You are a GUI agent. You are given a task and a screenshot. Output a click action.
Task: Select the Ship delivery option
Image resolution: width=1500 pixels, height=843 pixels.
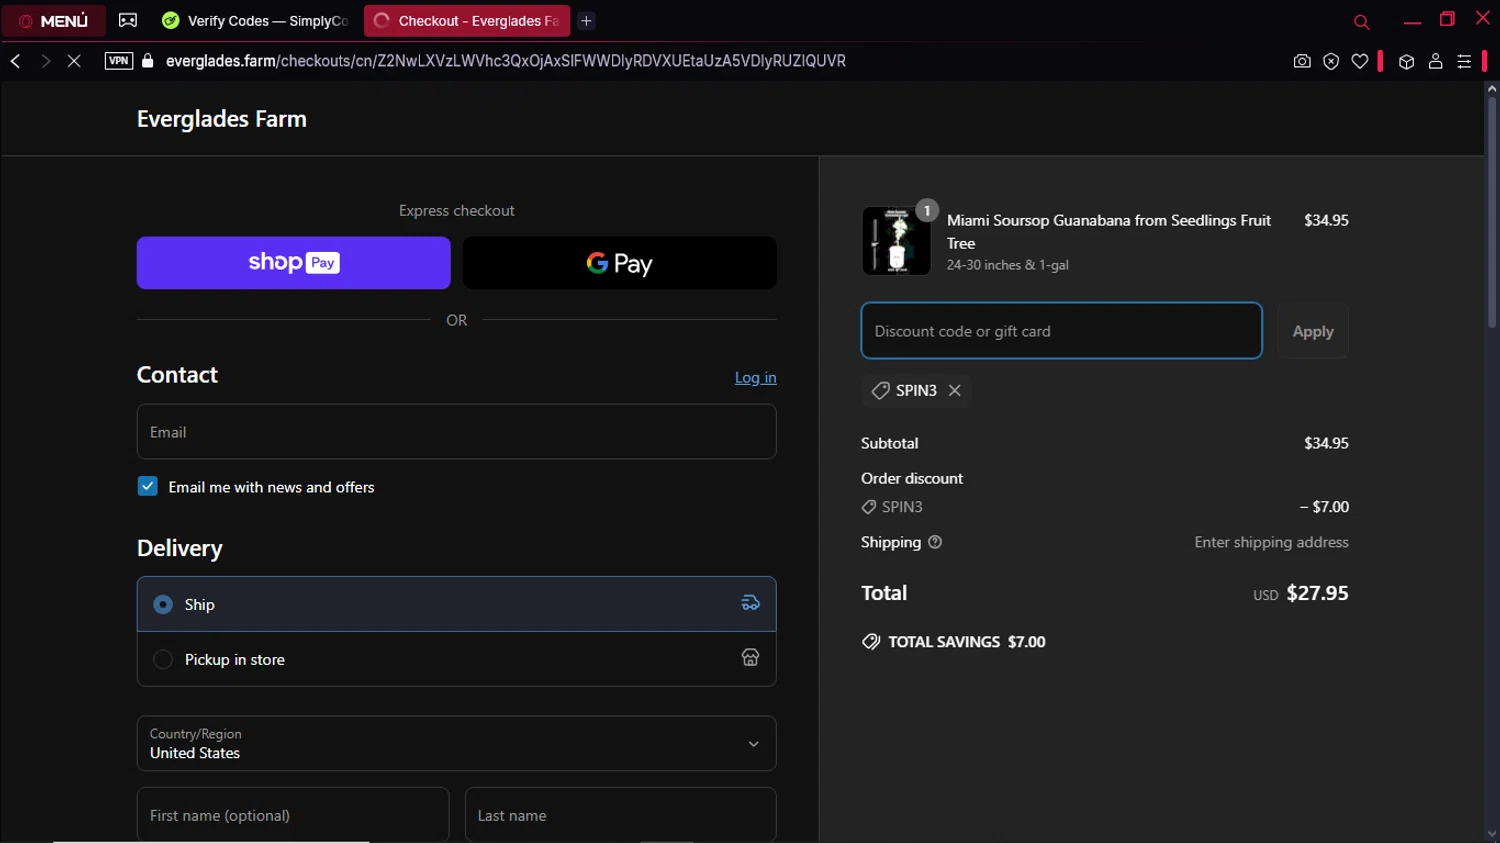pyautogui.click(x=163, y=605)
